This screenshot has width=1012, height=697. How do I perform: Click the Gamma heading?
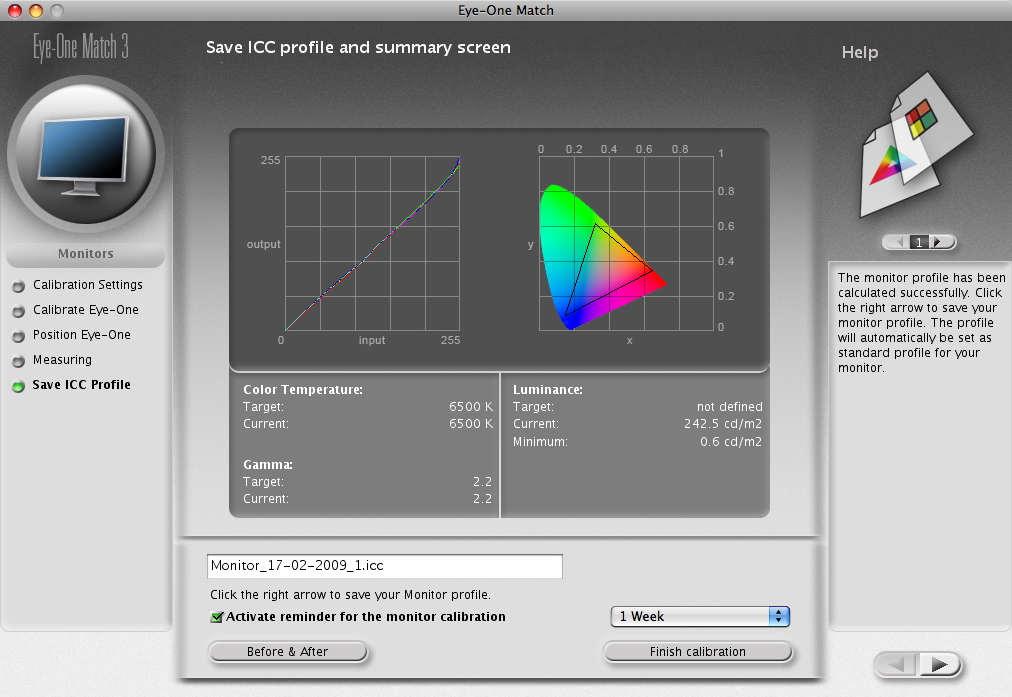click(268, 465)
